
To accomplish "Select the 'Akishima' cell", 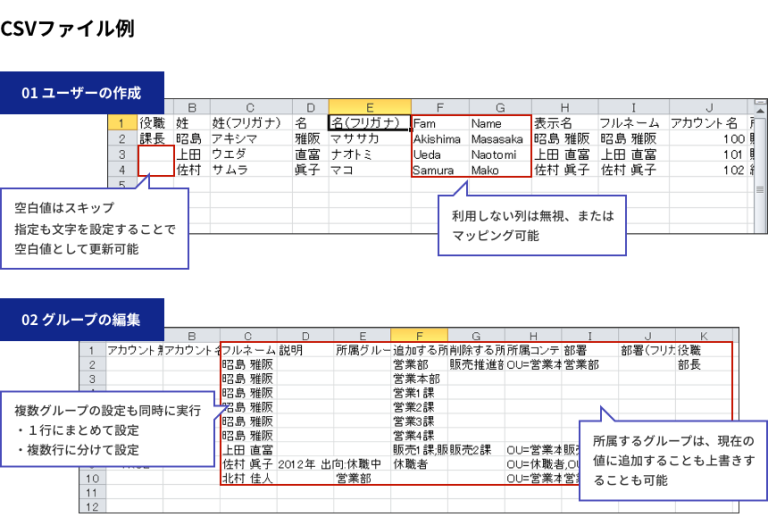I will [438, 139].
